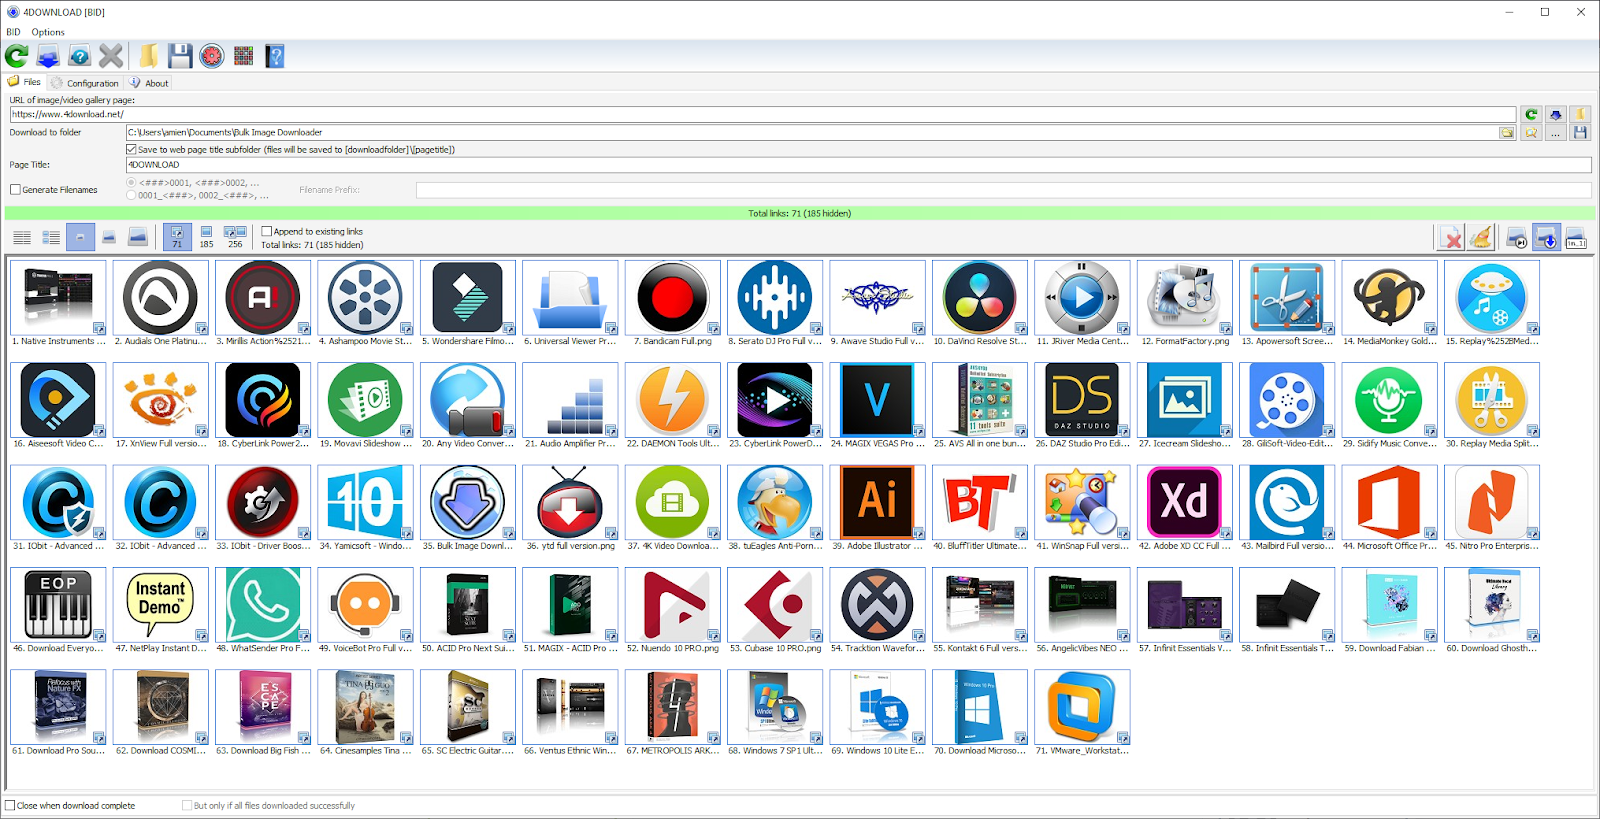Click the green reload button beside the URL field
Image resolution: width=1600 pixels, height=819 pixels.
click(1531, 114)
